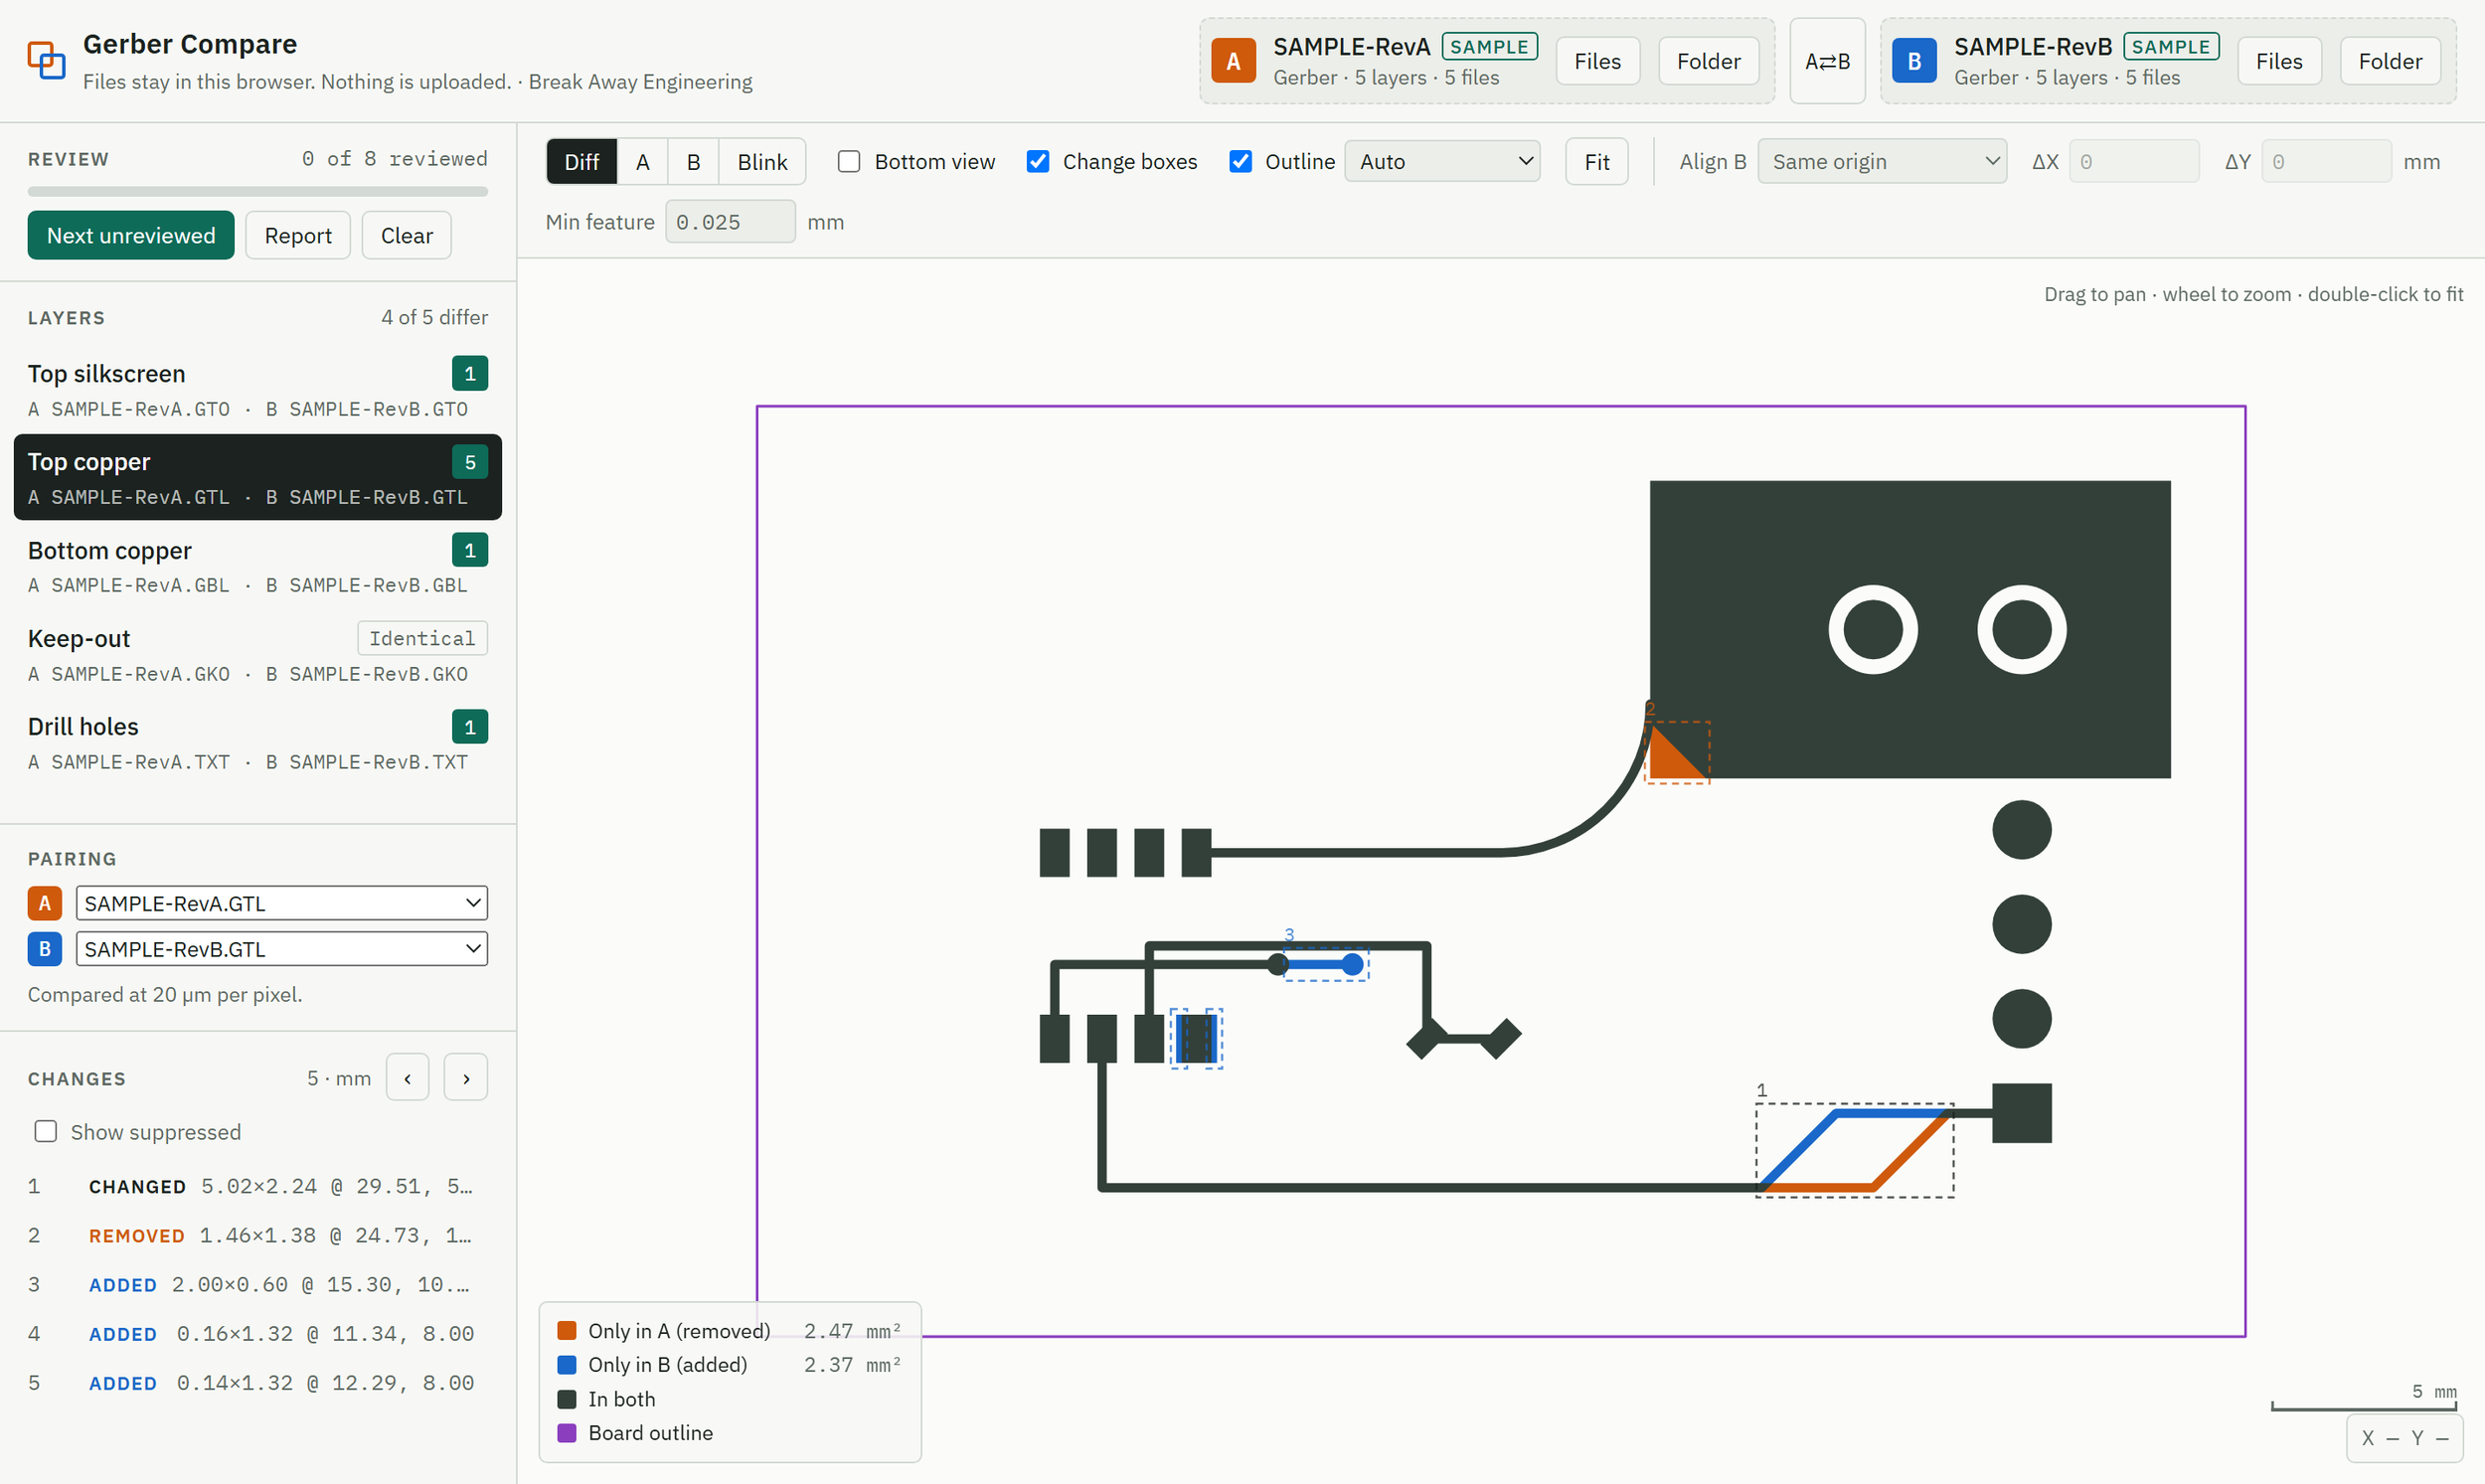This screenshot has height=1484, width=2485.
Task: Go to next change arrow
Action: click(x=466, y=1077)
